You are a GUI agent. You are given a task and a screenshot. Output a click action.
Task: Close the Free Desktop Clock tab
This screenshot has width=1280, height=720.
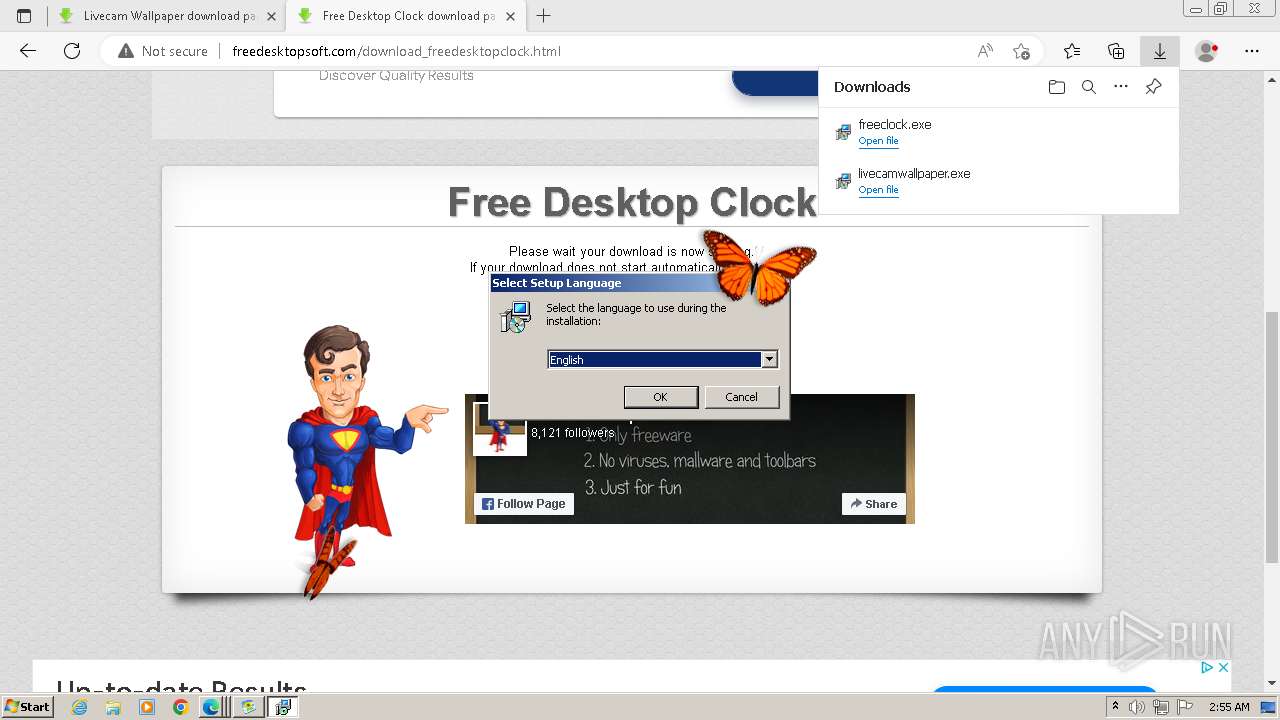pos(510,16)
